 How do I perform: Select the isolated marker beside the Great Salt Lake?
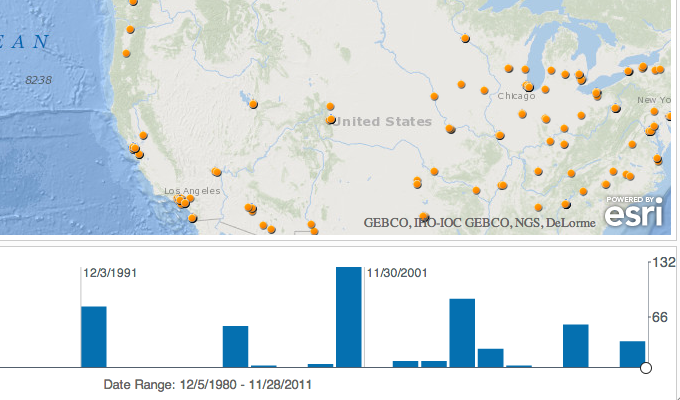coord(253,103)
